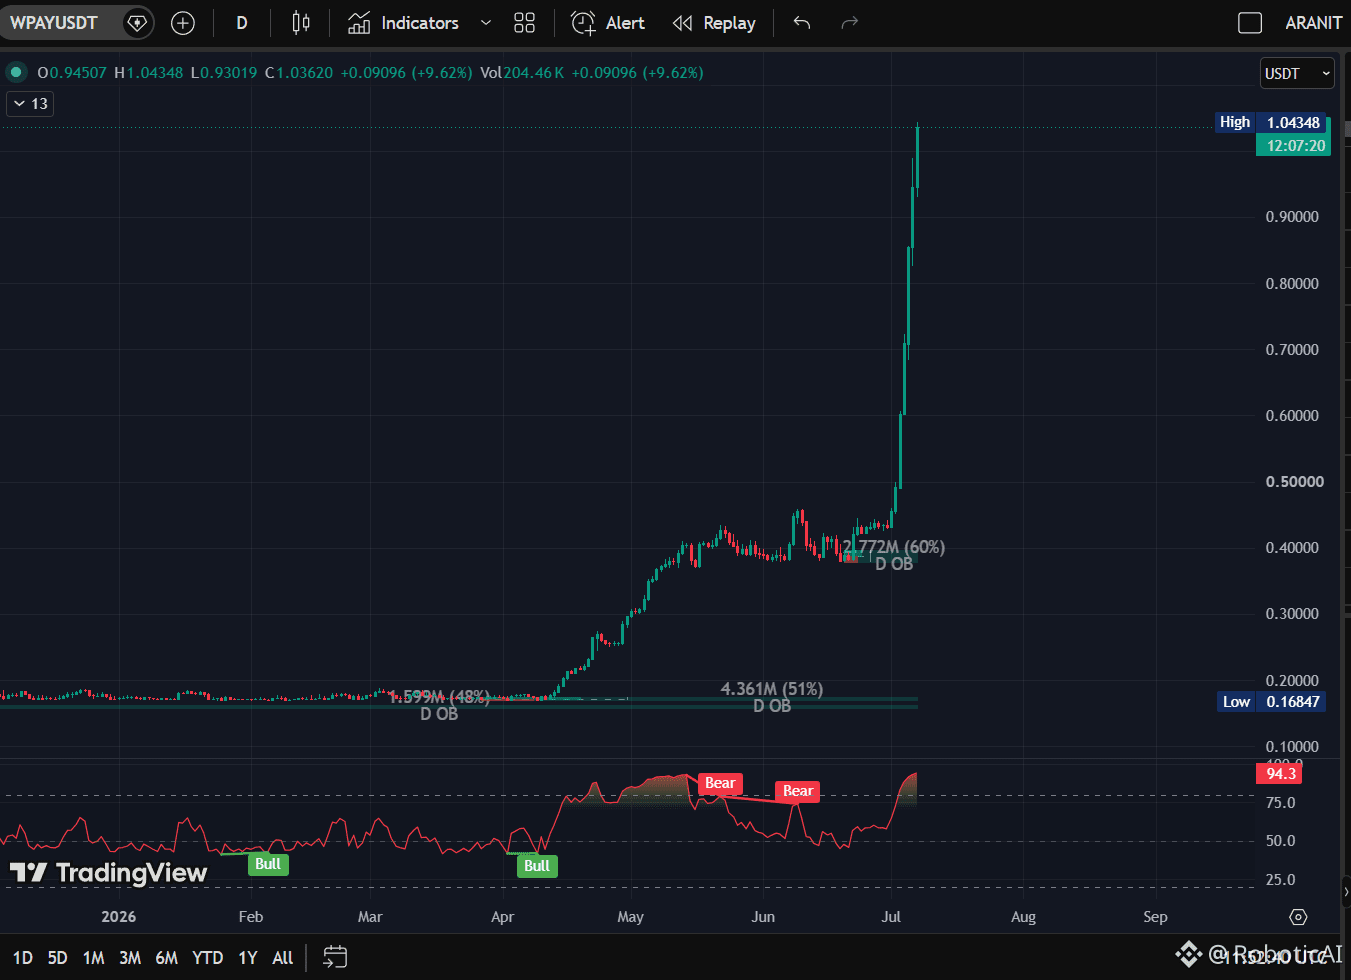Open the go-to-date calendar icon
1351x980 pixels.
(x=335, y=957)
